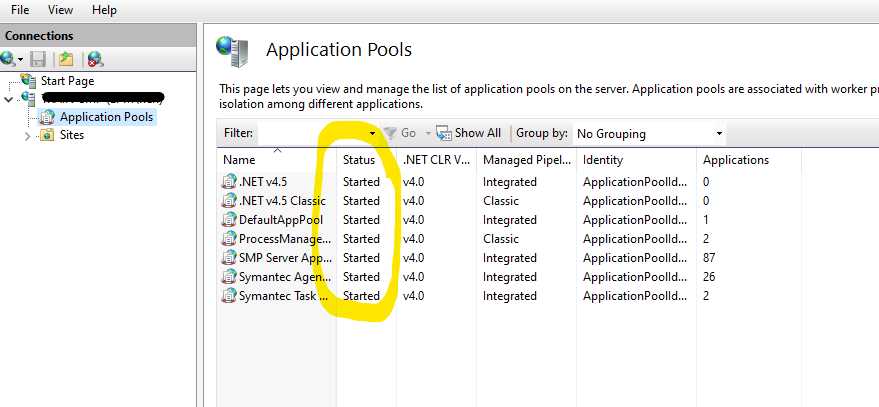Screen dimensions: 879x407
Task: Select the DefaultAppPool application pool icon
Action: click(x=229, y=220)
